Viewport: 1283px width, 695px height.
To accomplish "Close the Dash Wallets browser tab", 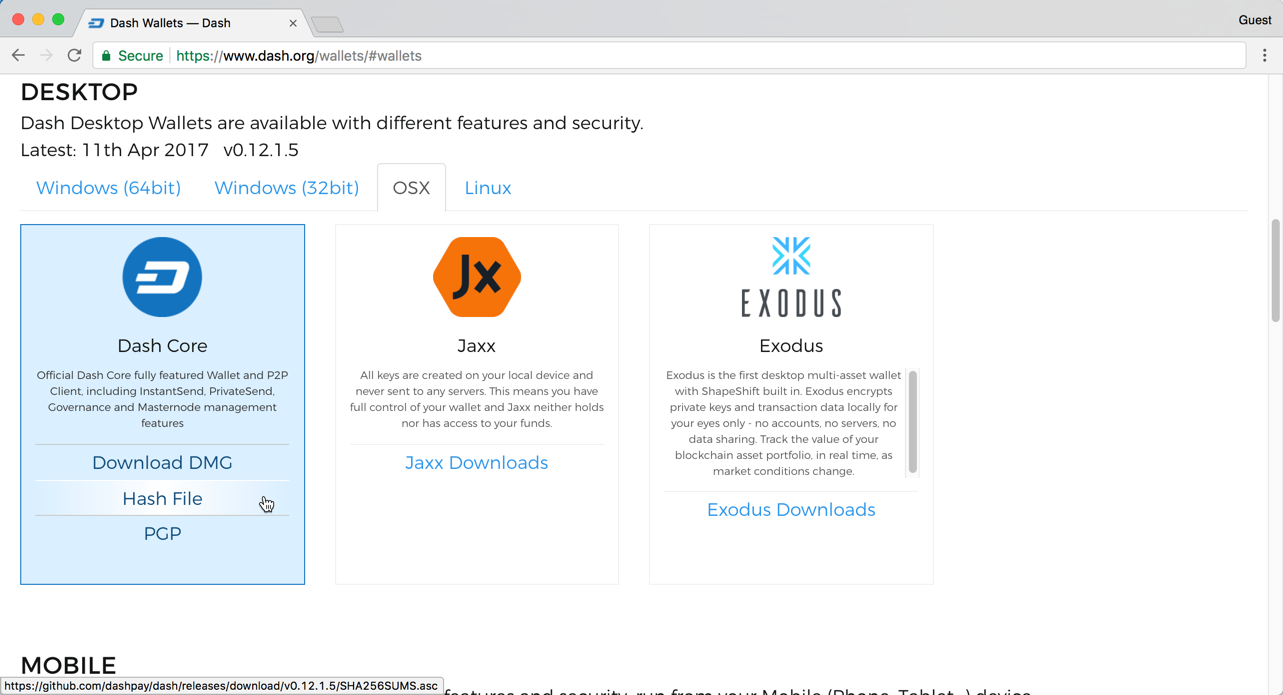I will click(293, 23).
